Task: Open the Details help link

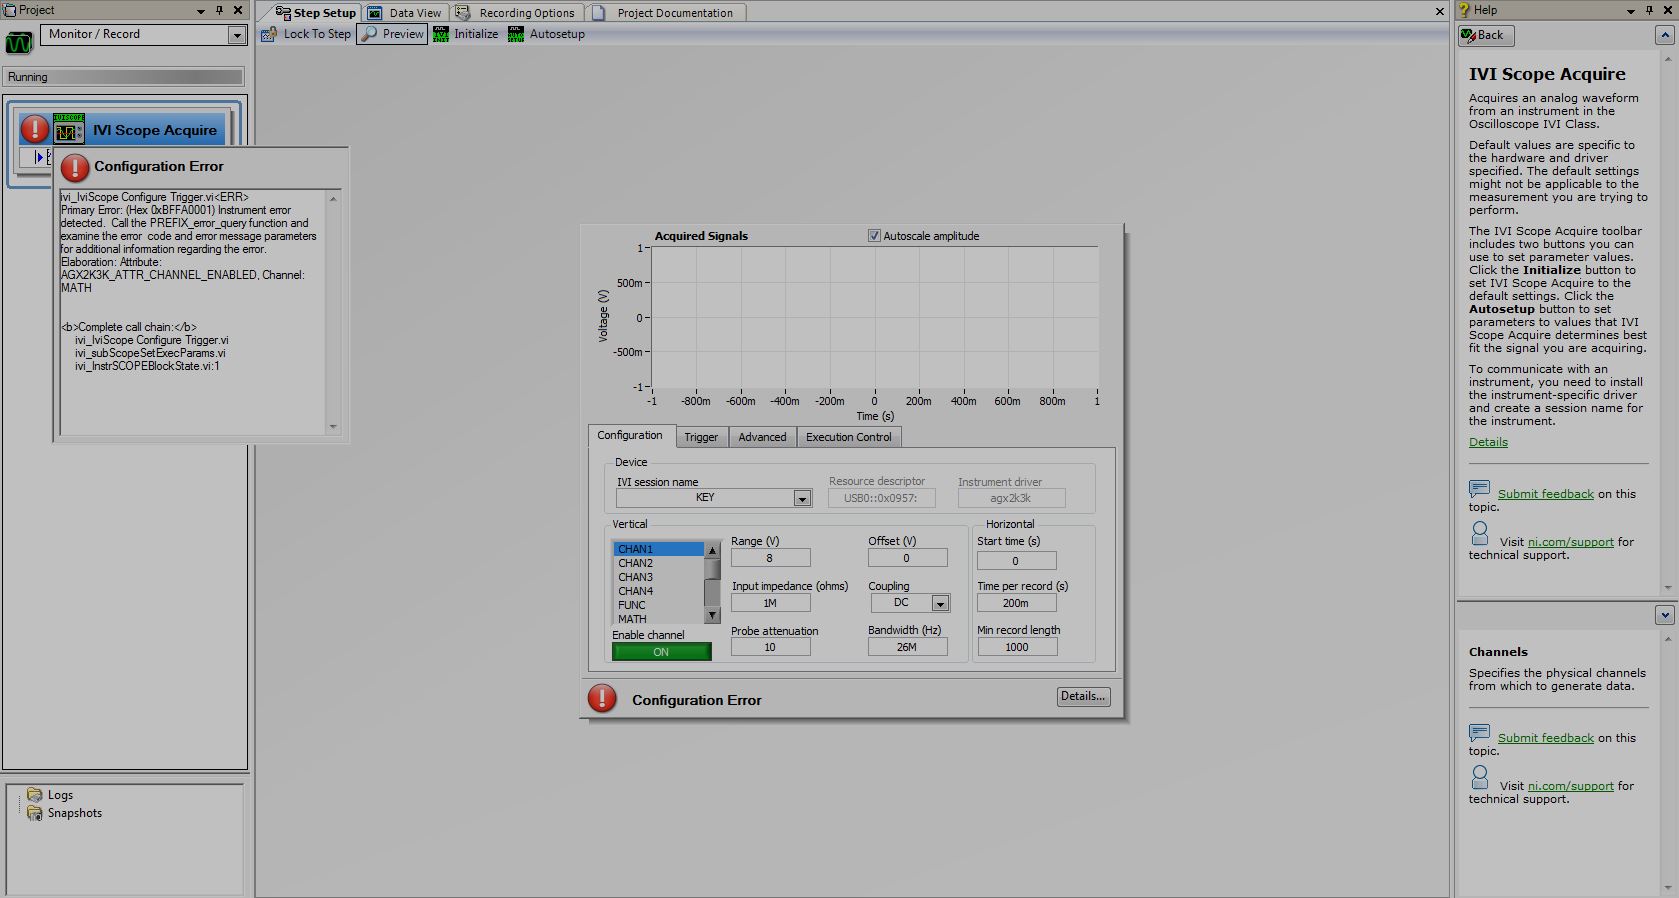Action: [x=1488, y=442]
